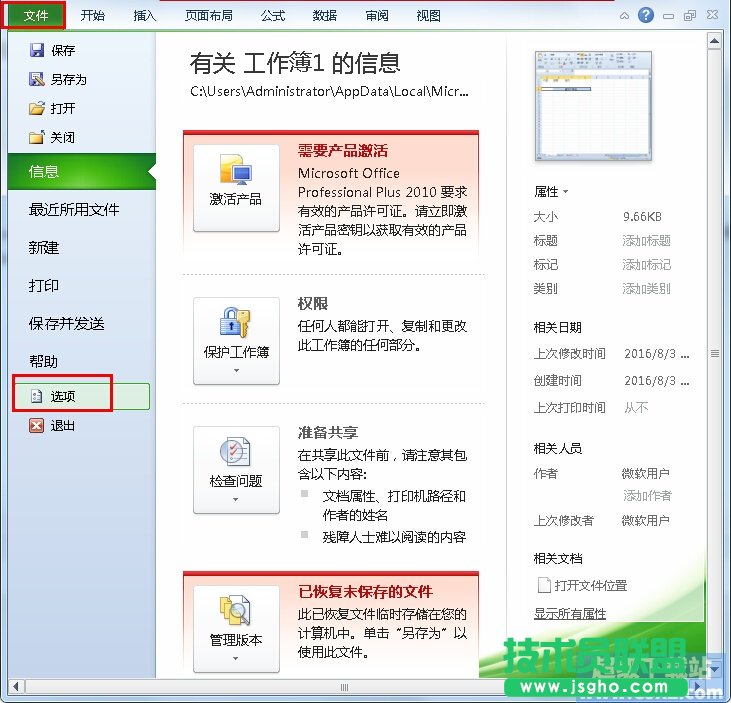Open a file via Open icon
Image resolution: width=731 pixels, height=703 pixels.
[37, 108]
